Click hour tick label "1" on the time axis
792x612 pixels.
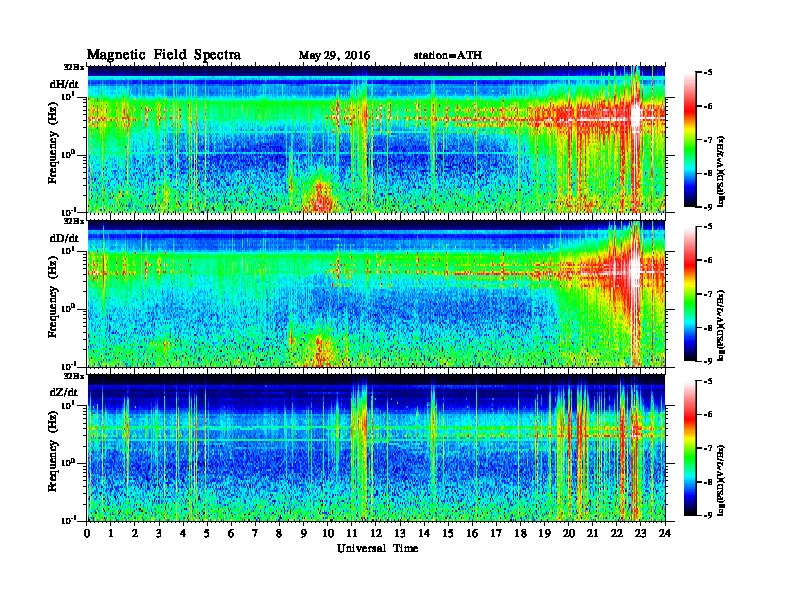pos(111,533)
